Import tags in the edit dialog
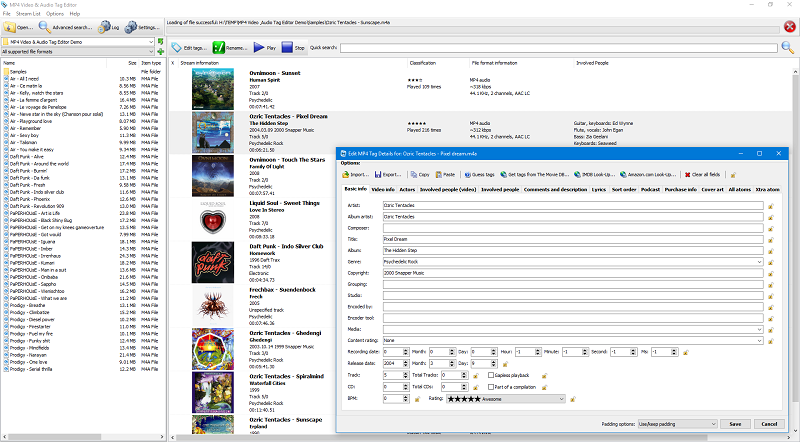Screen dimensions: 800x442 tap(355, 175)
